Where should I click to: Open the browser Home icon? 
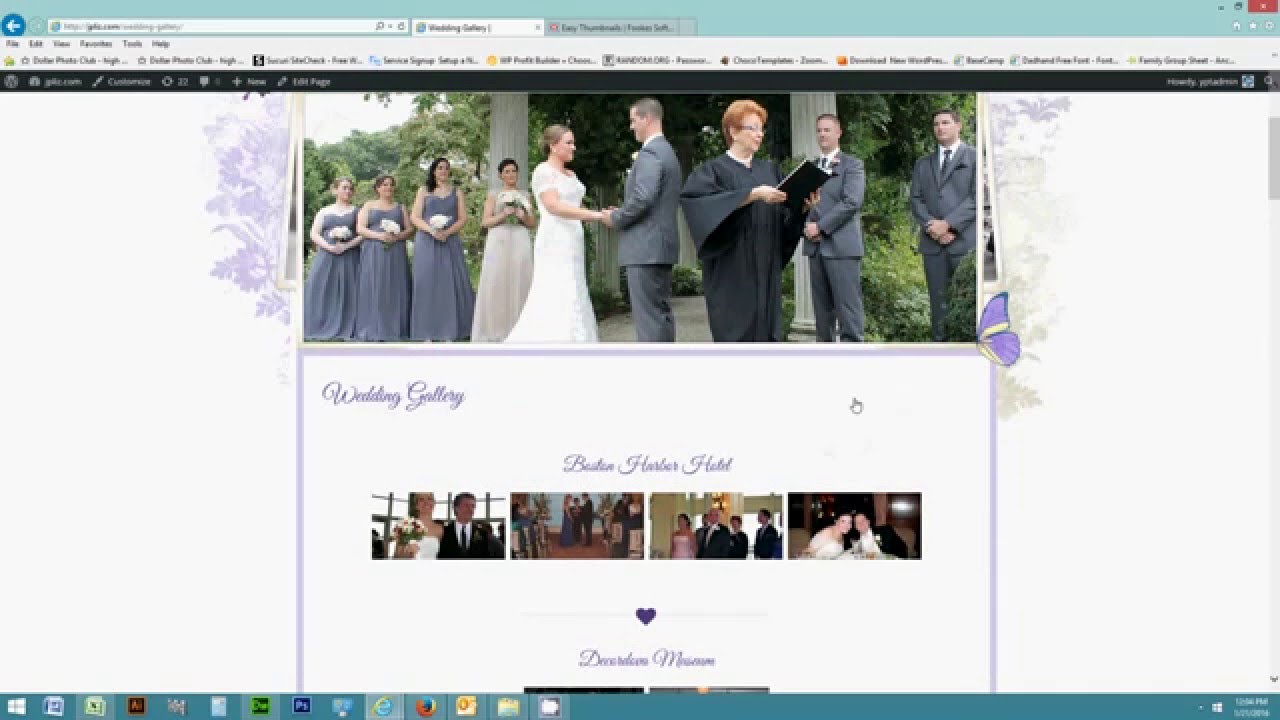1237,26
